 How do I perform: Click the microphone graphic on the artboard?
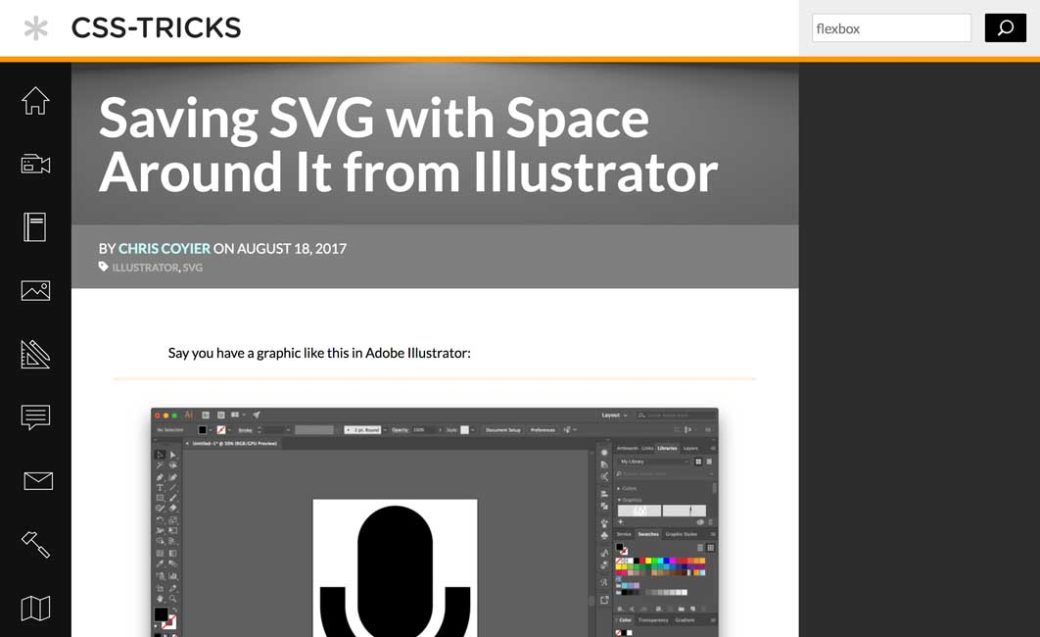[x=395, y=570]
